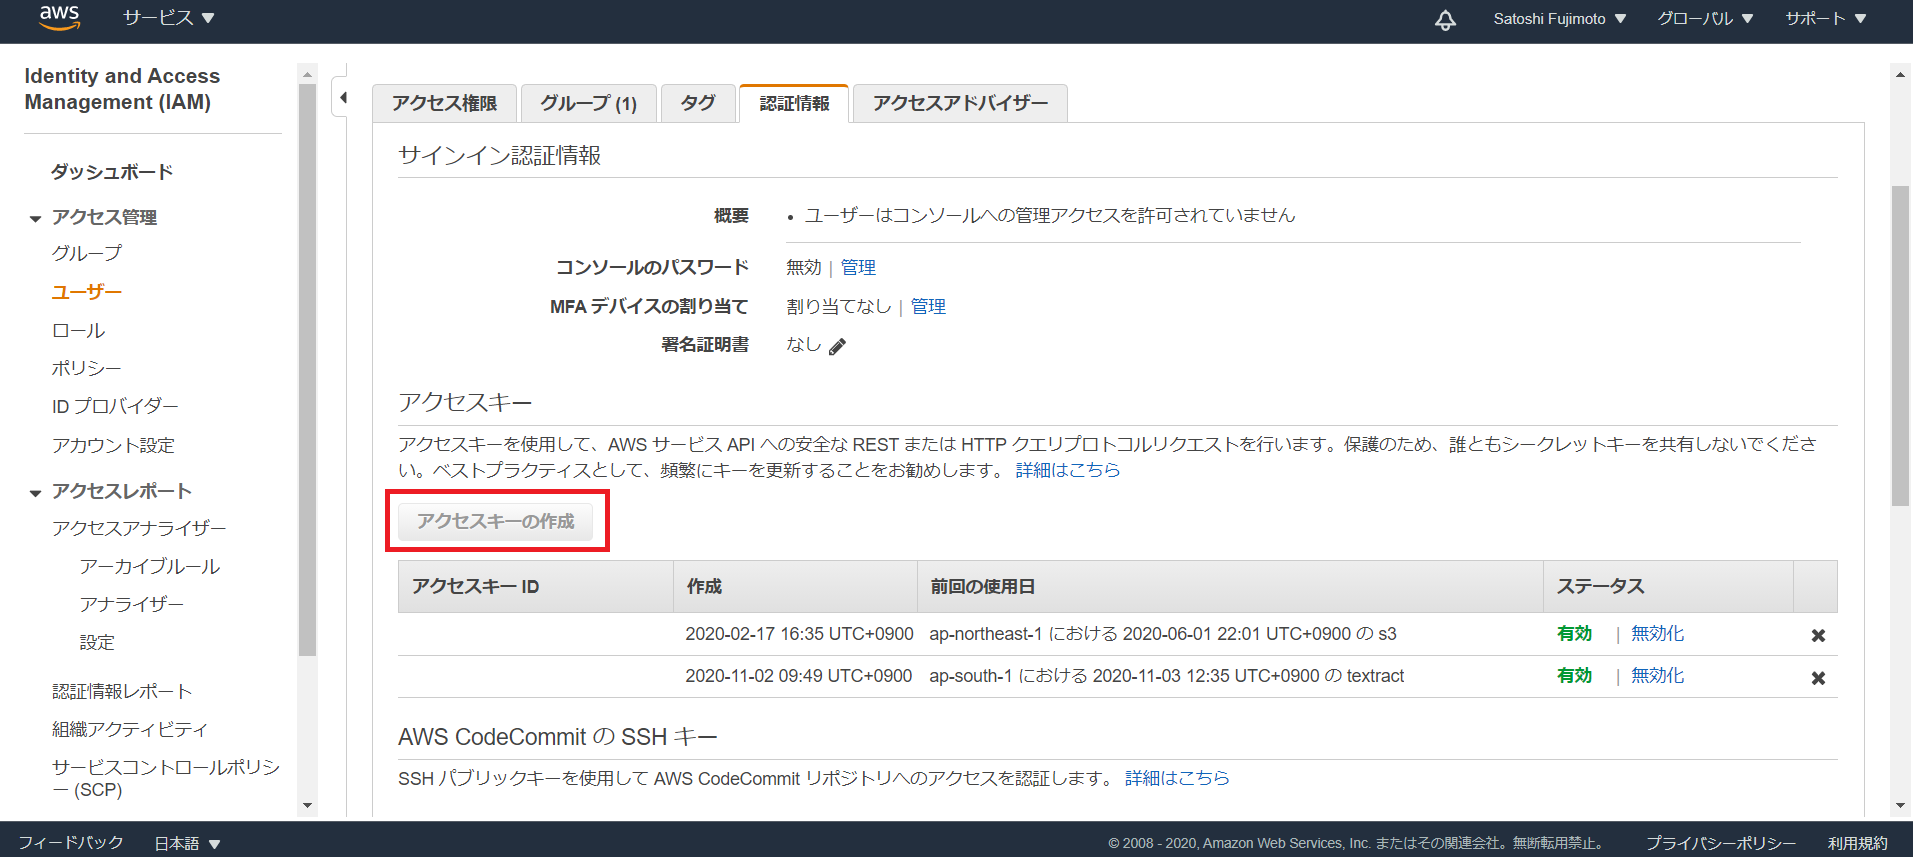Open 設定 under access analyzer
The width and height of the screenshot is (1913, 857).
(97, 642)
